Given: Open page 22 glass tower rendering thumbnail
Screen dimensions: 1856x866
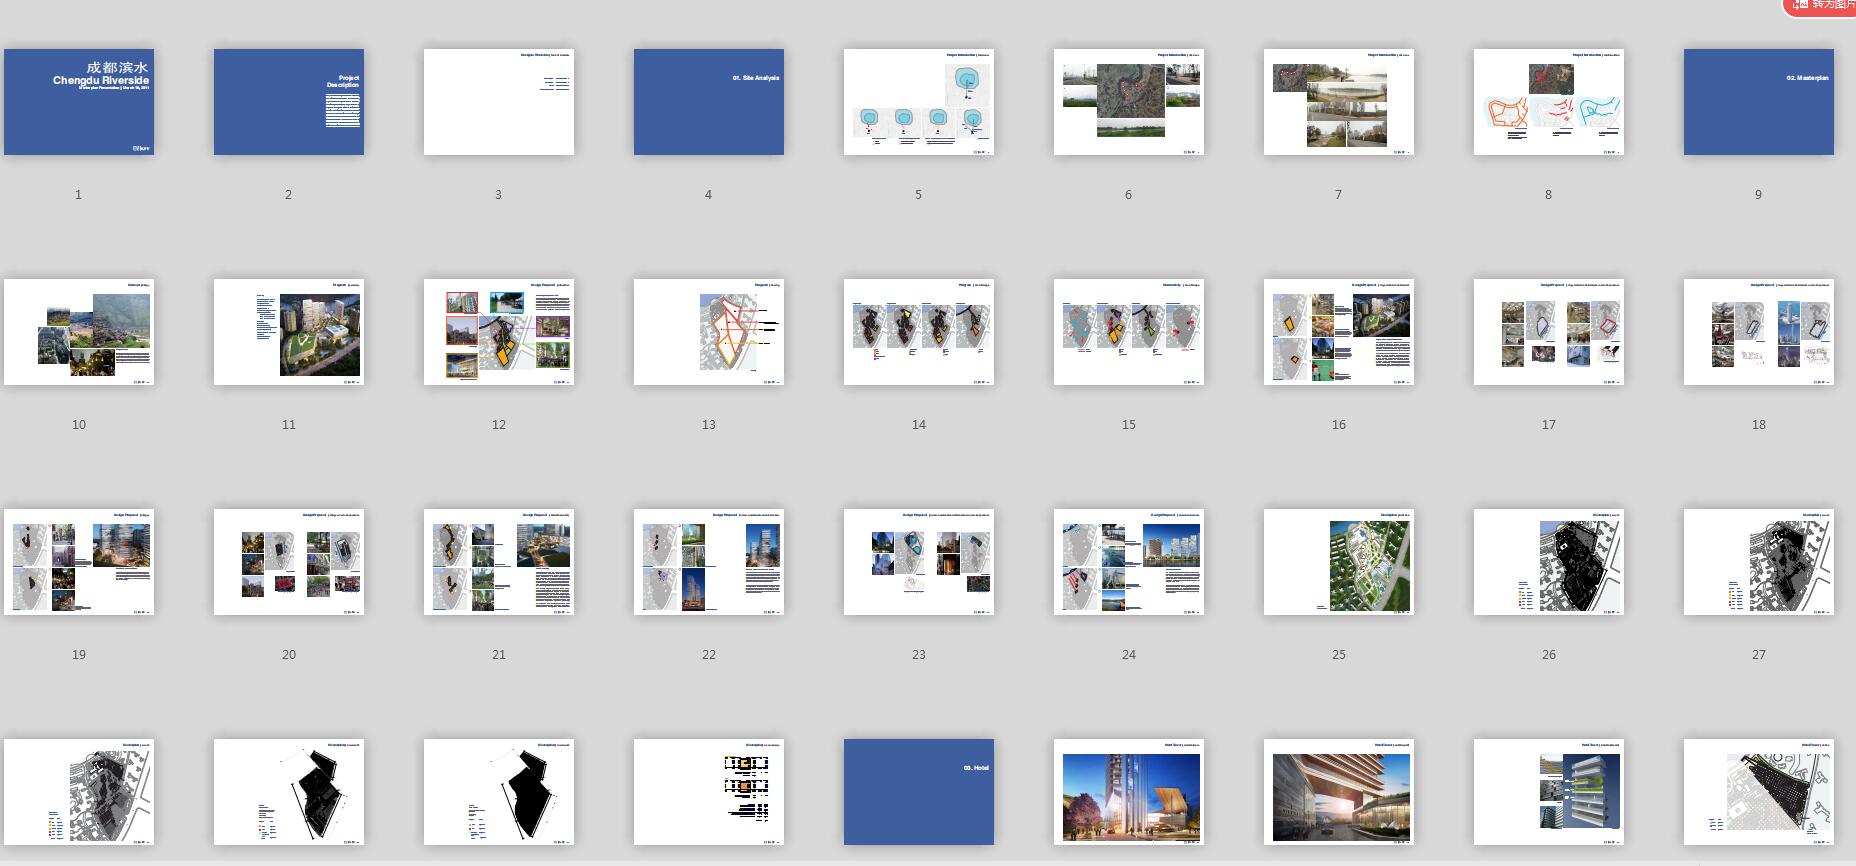Looking at the screenshot, I should 709,562.
